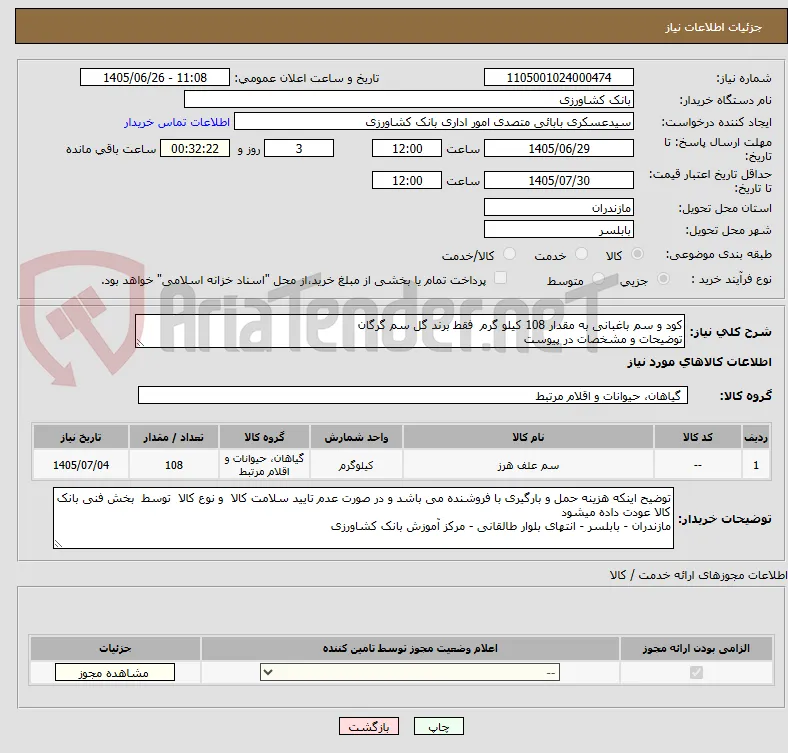Click the نام کالا column header
Screen dimensions: 788x753
tap(528, 437)
